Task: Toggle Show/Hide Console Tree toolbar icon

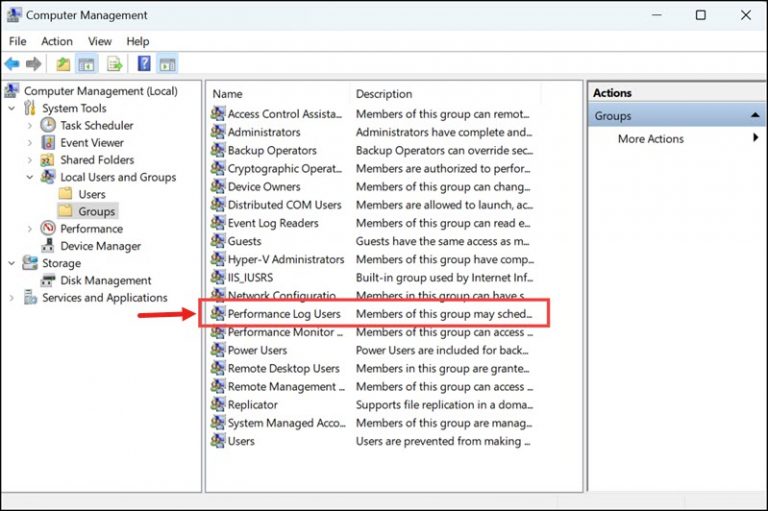Action: (x=87, y=64)
